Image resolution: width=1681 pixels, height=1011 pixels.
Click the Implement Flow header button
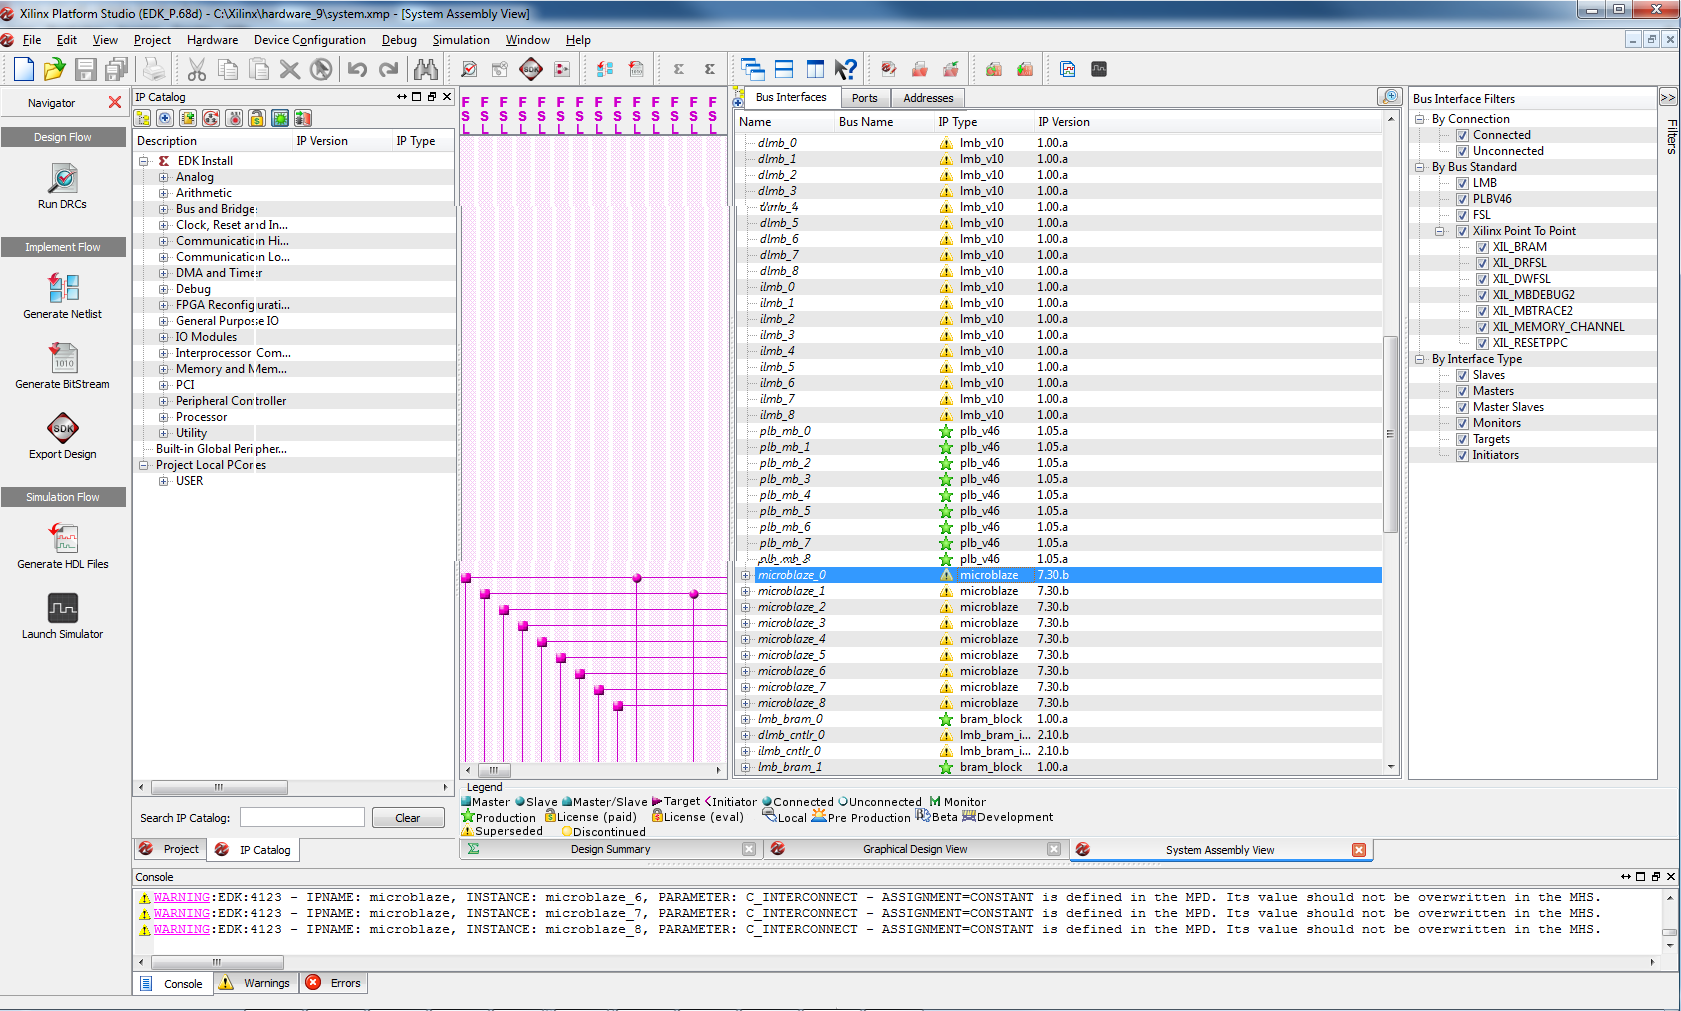click(x=63, y=247)
